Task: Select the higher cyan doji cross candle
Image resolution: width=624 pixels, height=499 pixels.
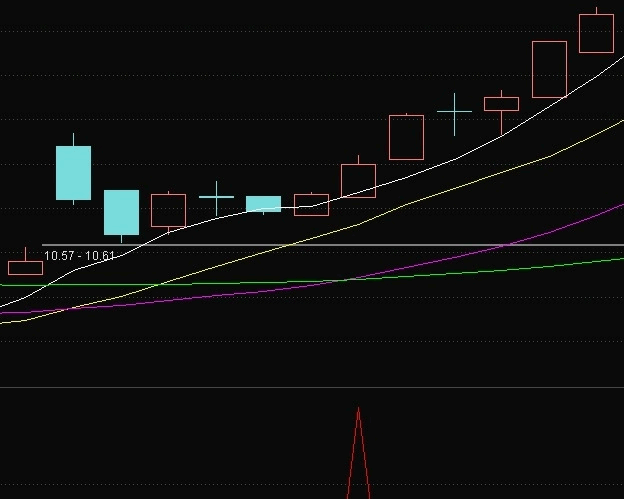Action: pyautogui.click(x=454, y=111)
